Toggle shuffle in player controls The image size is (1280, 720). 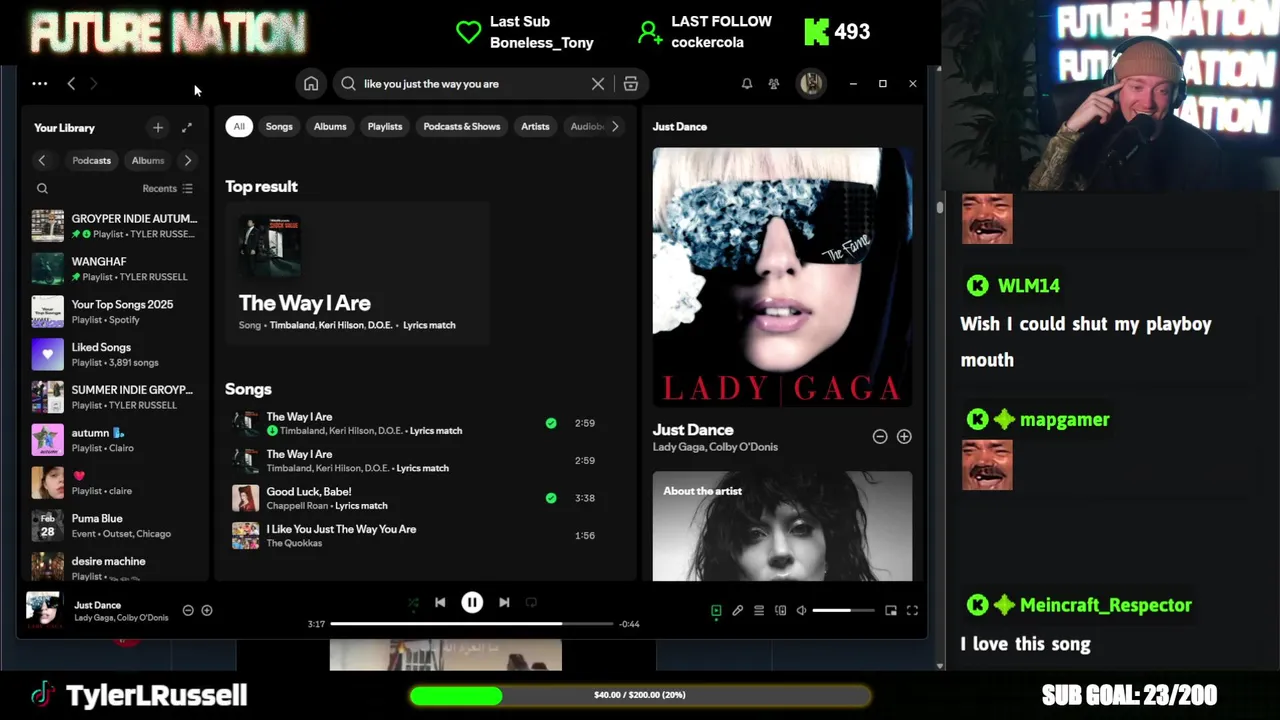point(413,603)
